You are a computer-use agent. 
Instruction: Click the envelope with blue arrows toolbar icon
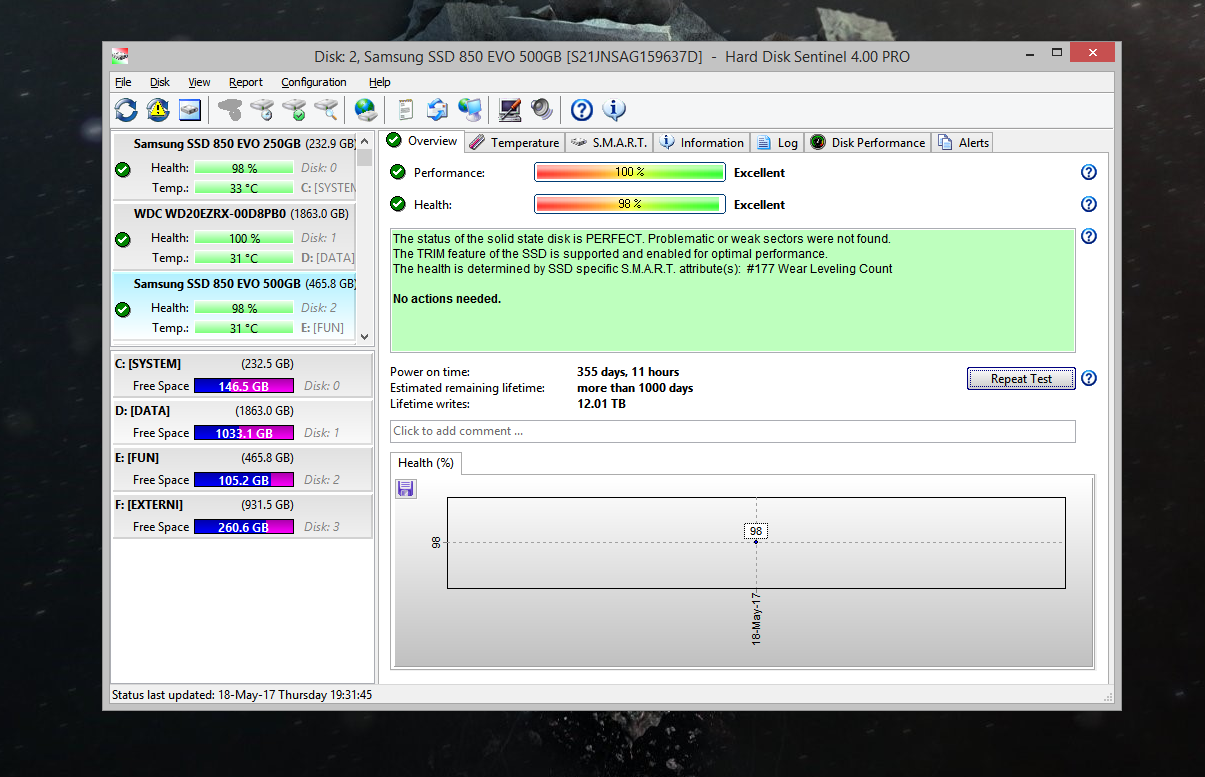point(437,110)
